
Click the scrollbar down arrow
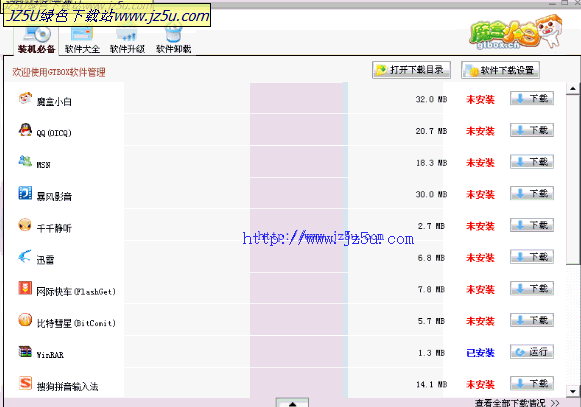pos(573,391)
